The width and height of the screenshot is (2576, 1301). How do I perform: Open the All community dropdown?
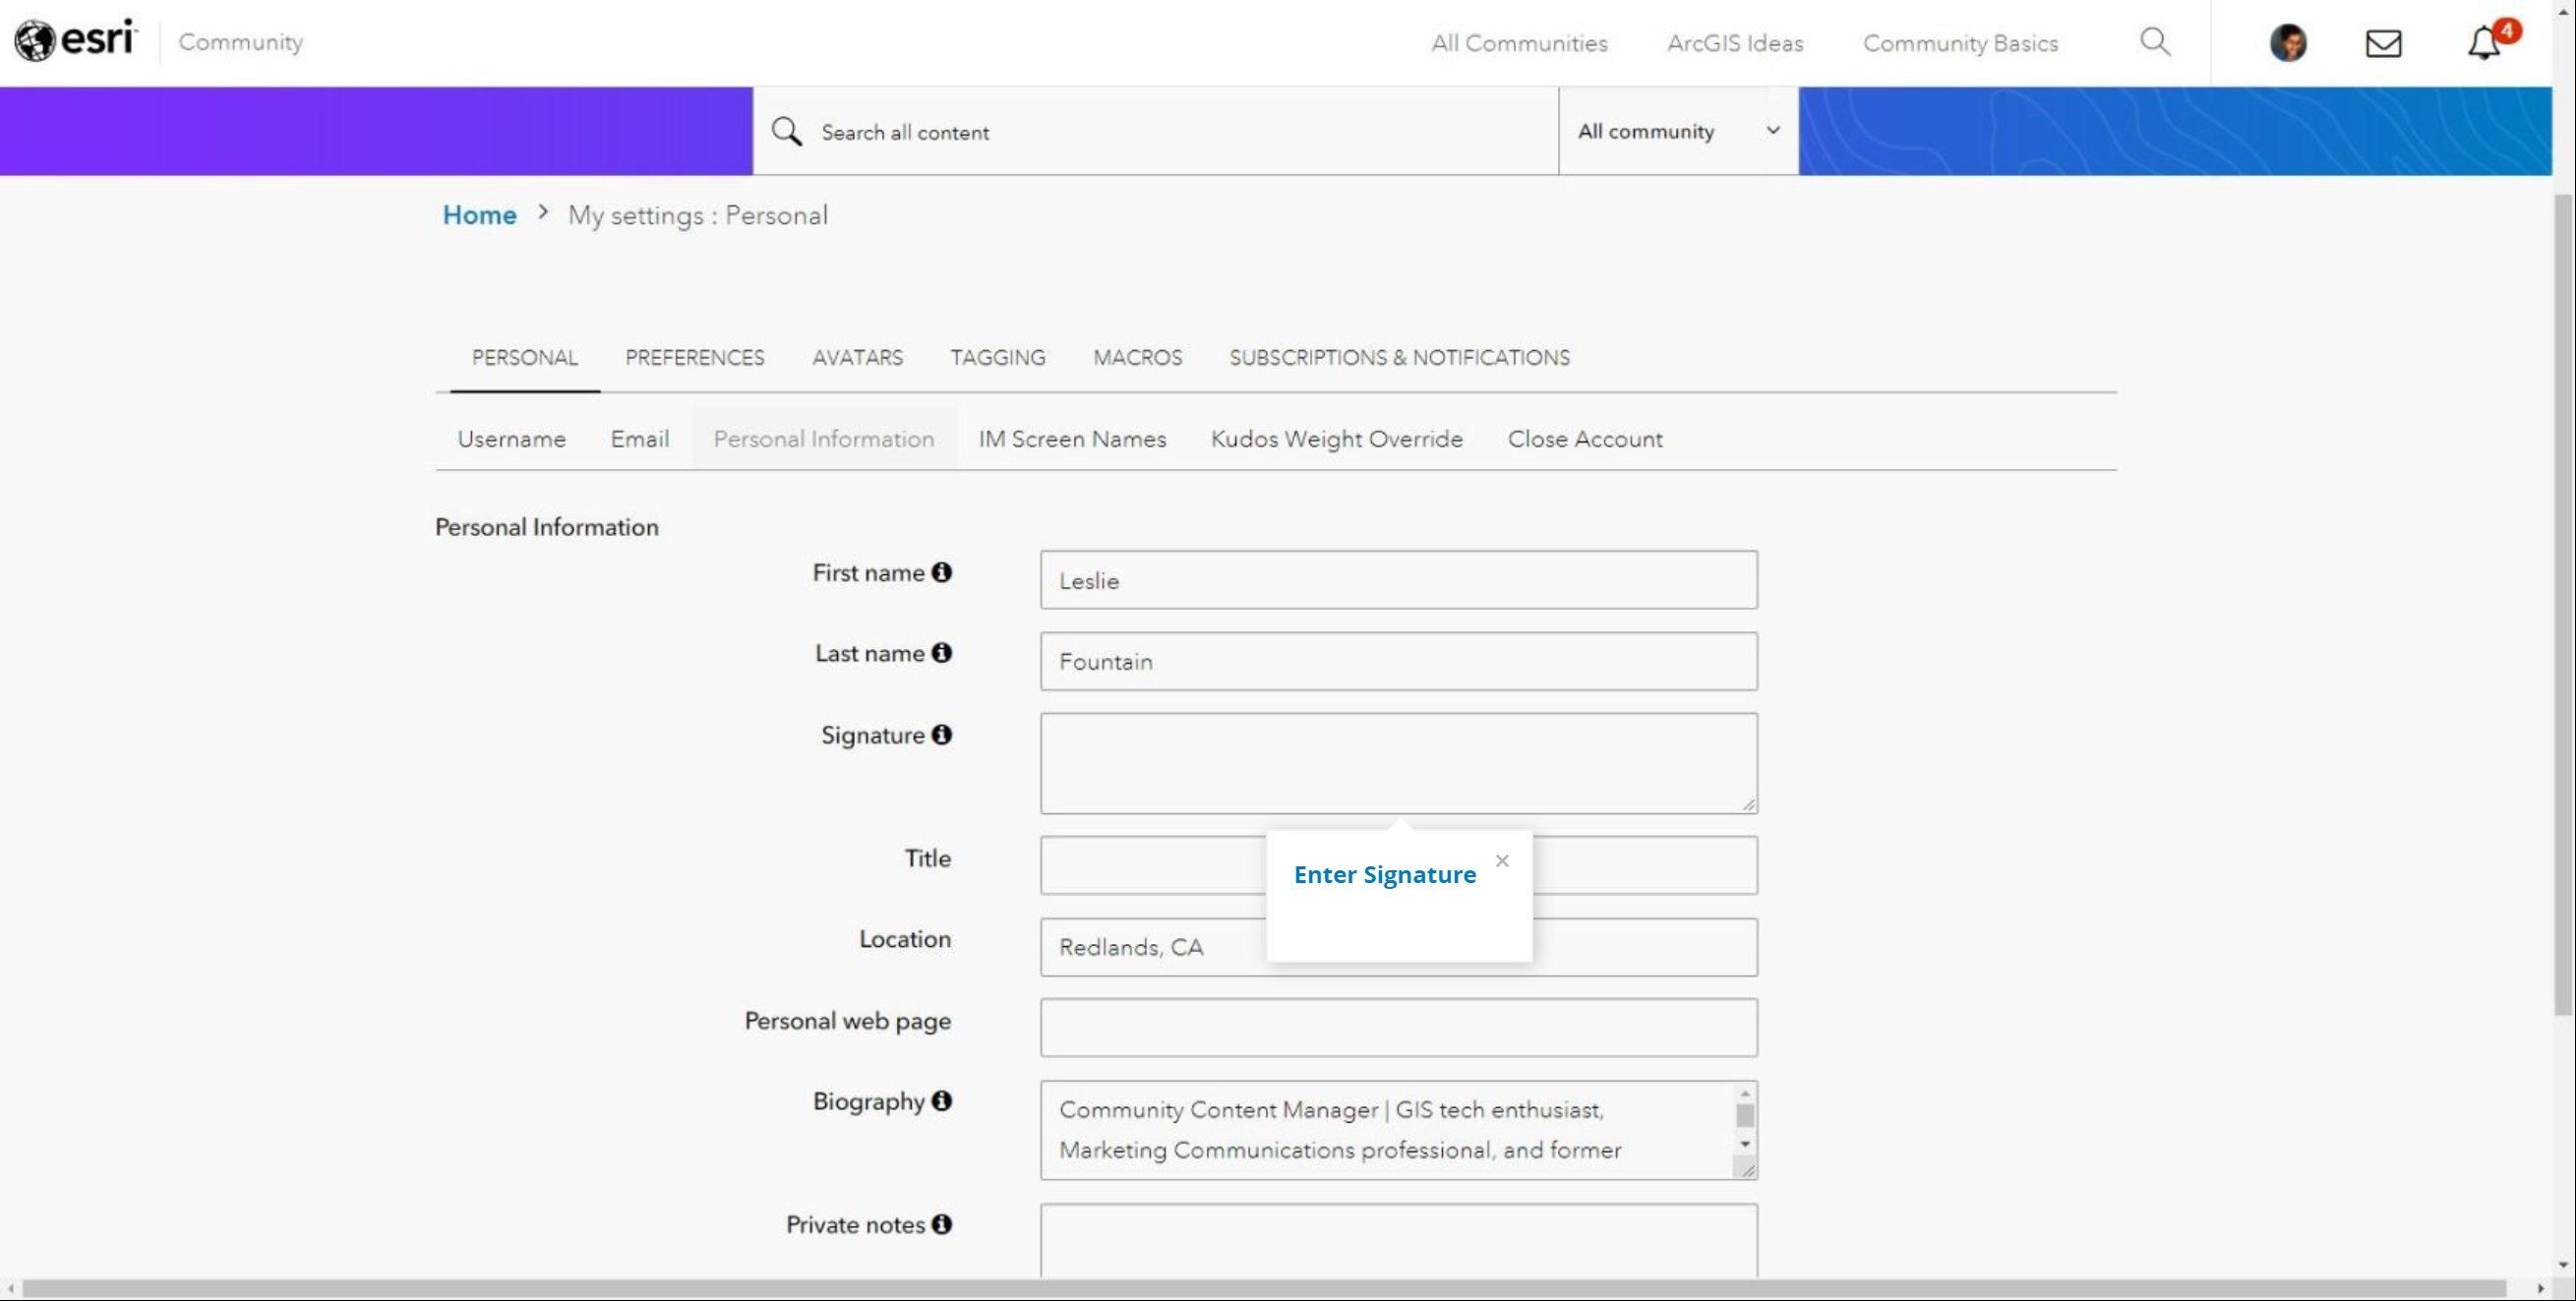click(x=1674, y=131)
